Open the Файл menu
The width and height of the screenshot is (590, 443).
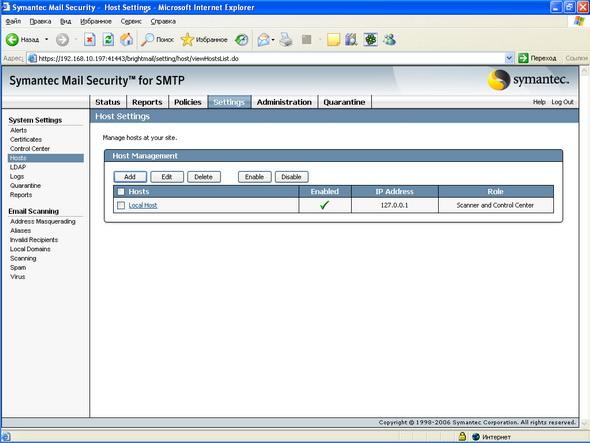(x=13, y=21)
